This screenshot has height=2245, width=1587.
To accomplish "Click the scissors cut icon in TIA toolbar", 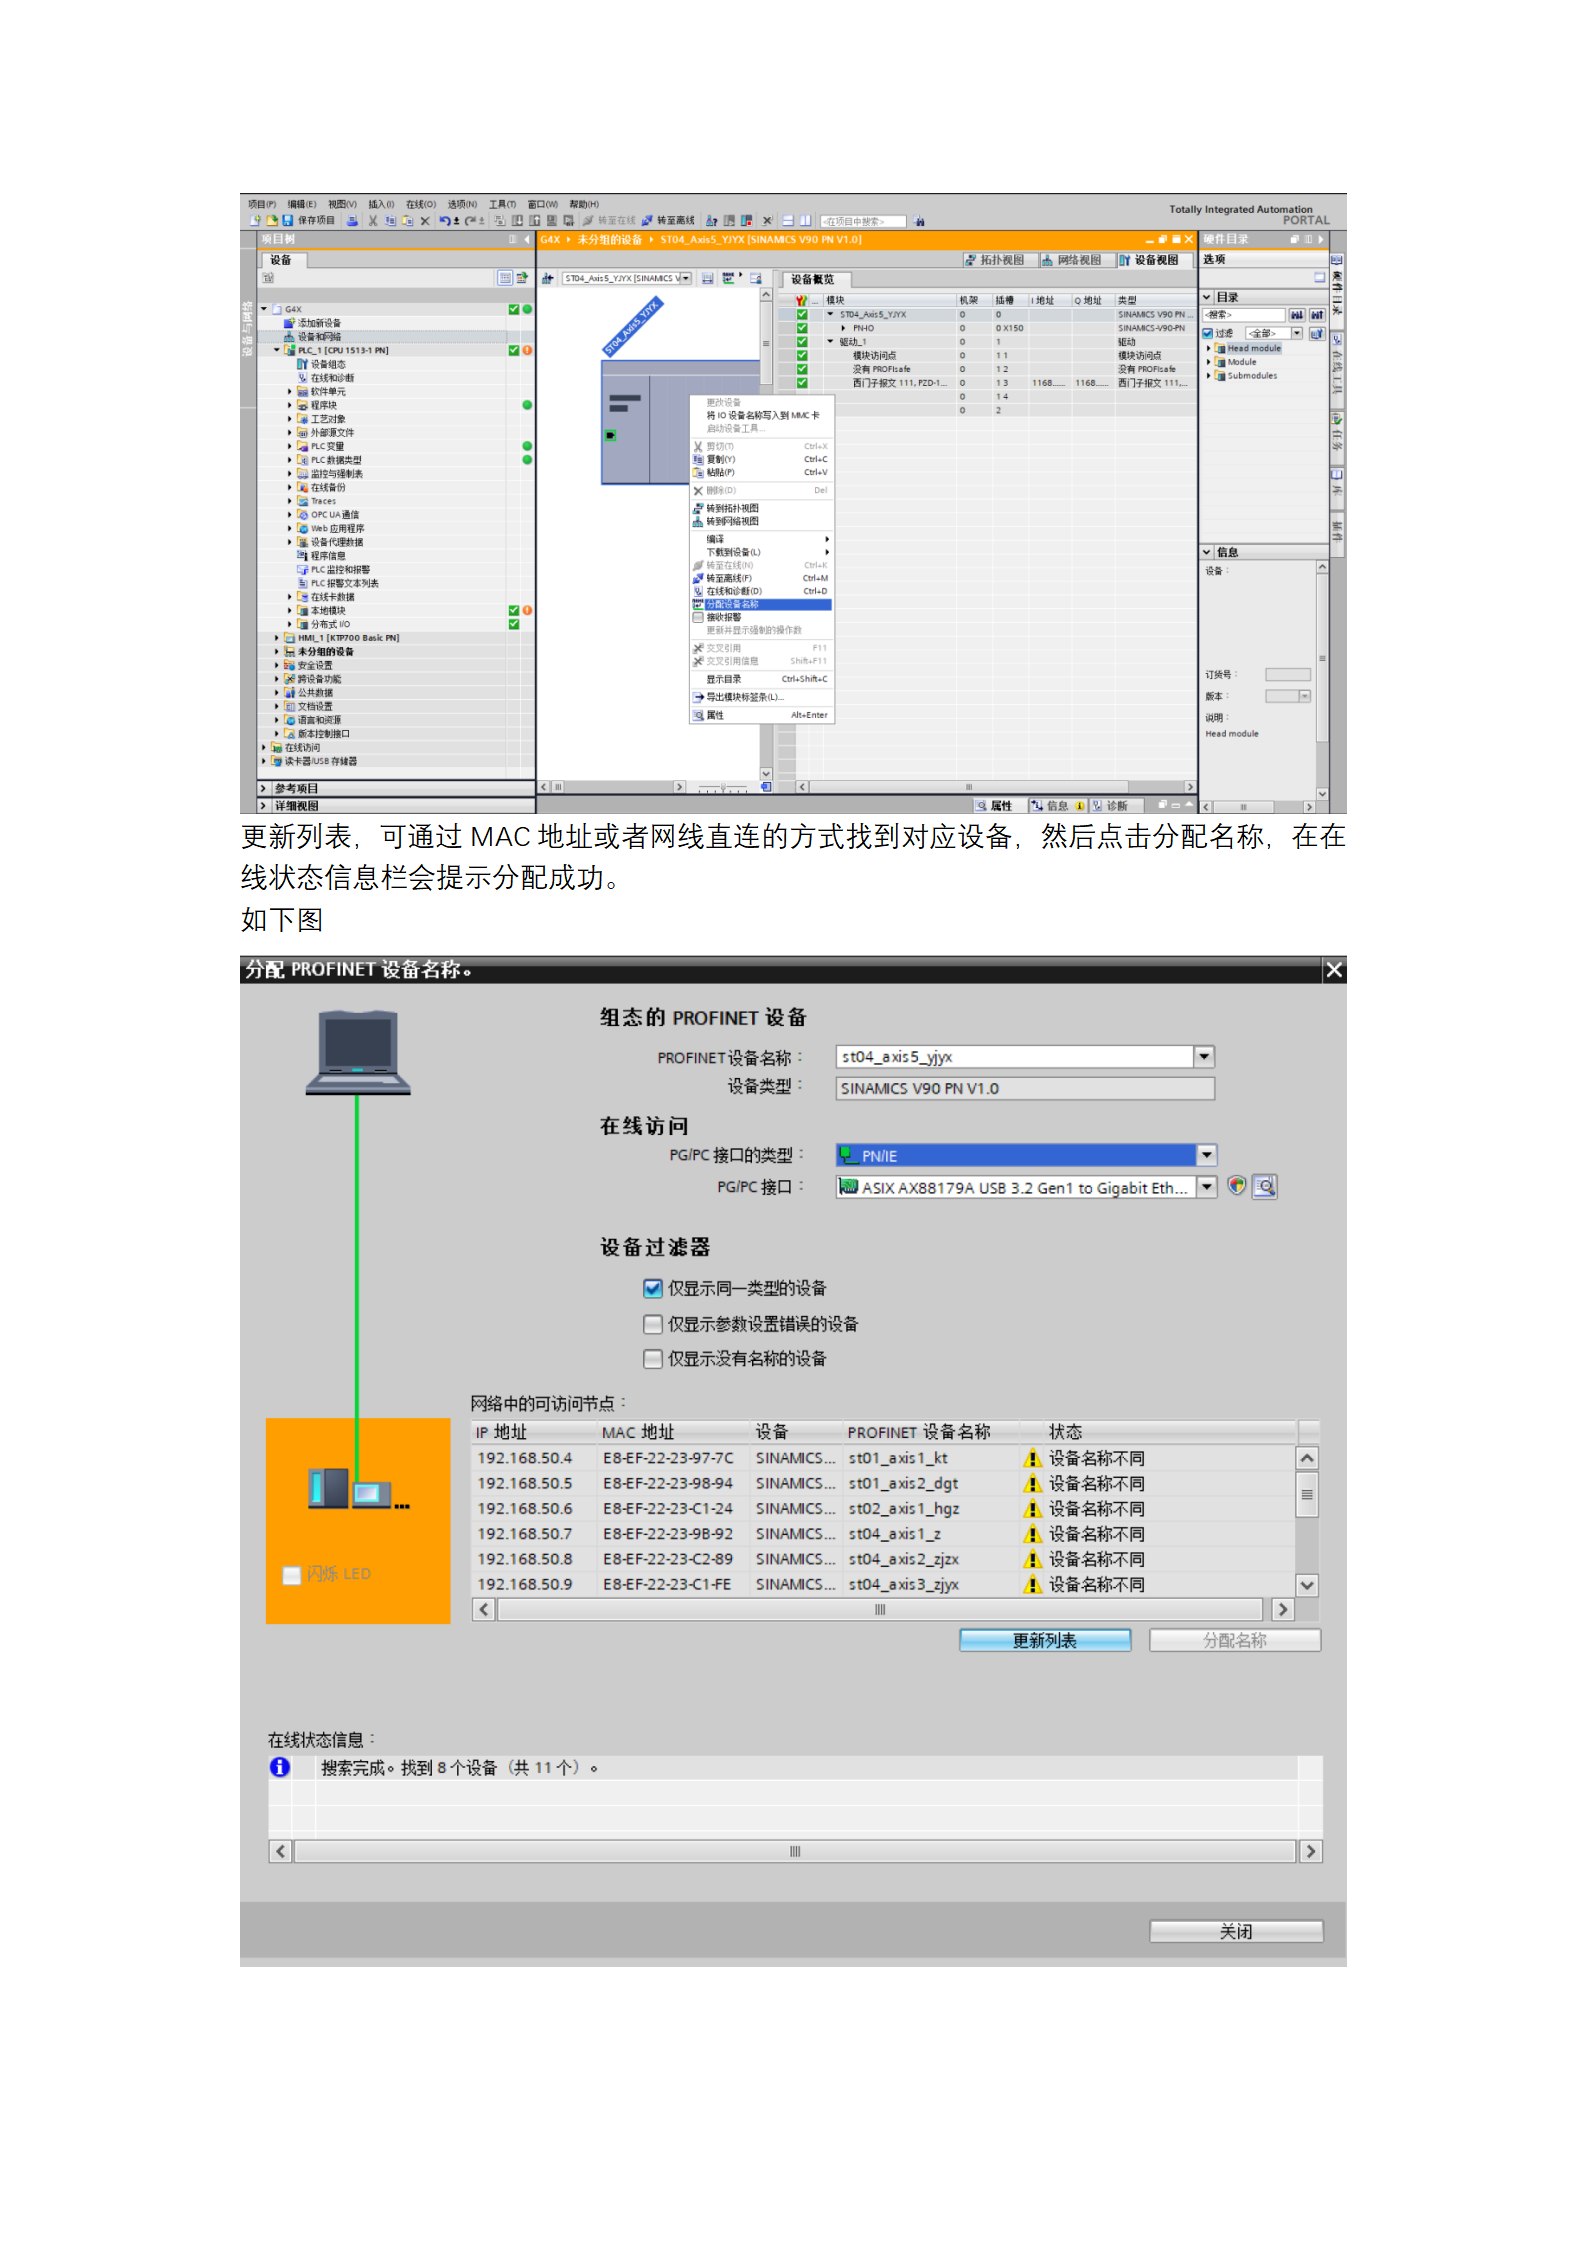I will pyautogui.click(x=373, y=221).
